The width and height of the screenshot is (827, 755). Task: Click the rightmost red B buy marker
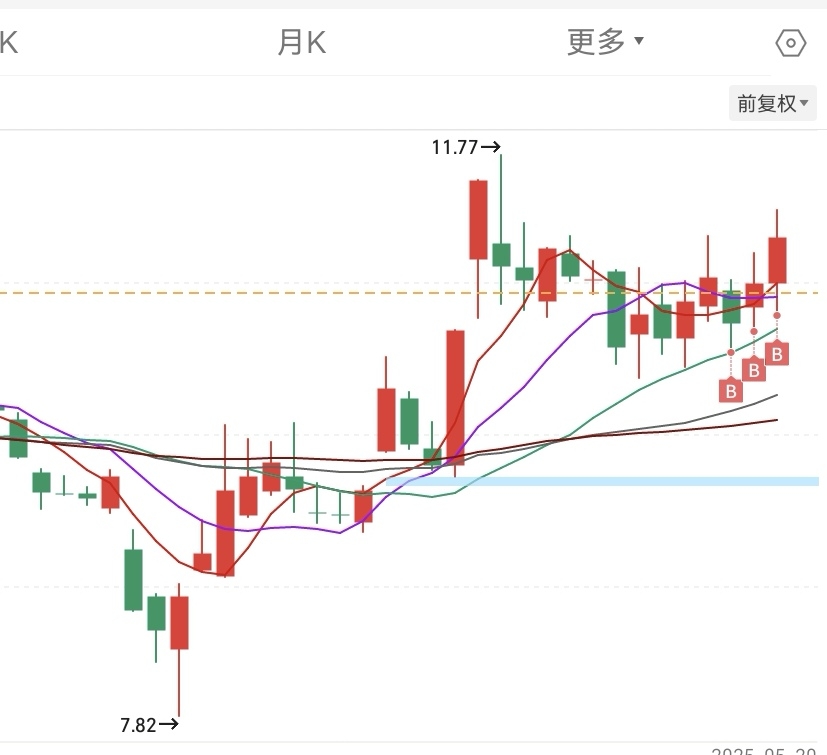click(x=777, y=353)
